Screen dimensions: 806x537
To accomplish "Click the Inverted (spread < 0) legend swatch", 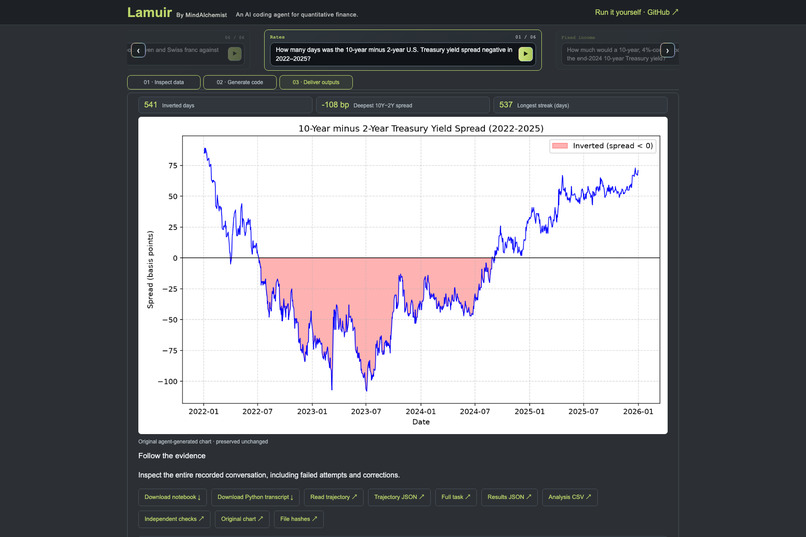I will click(x=560, y=146).
